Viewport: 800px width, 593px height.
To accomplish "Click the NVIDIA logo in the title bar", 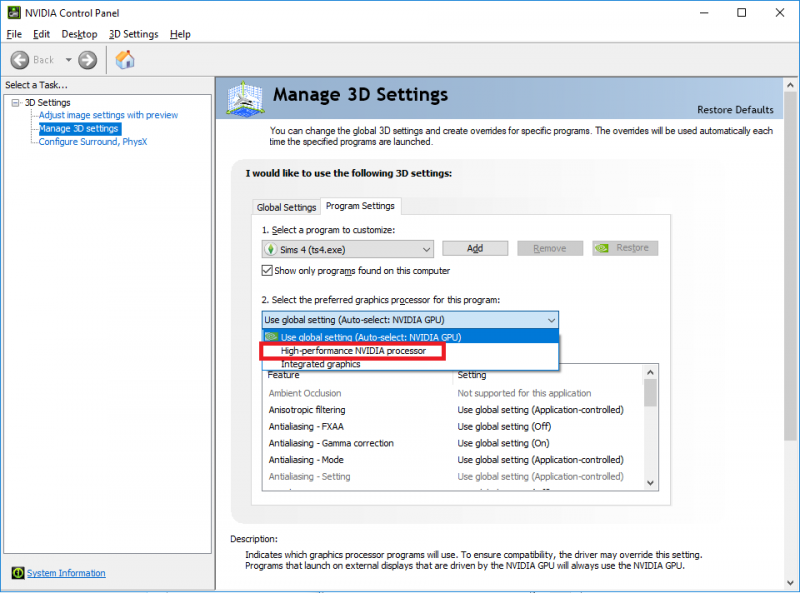I will 12,12.
